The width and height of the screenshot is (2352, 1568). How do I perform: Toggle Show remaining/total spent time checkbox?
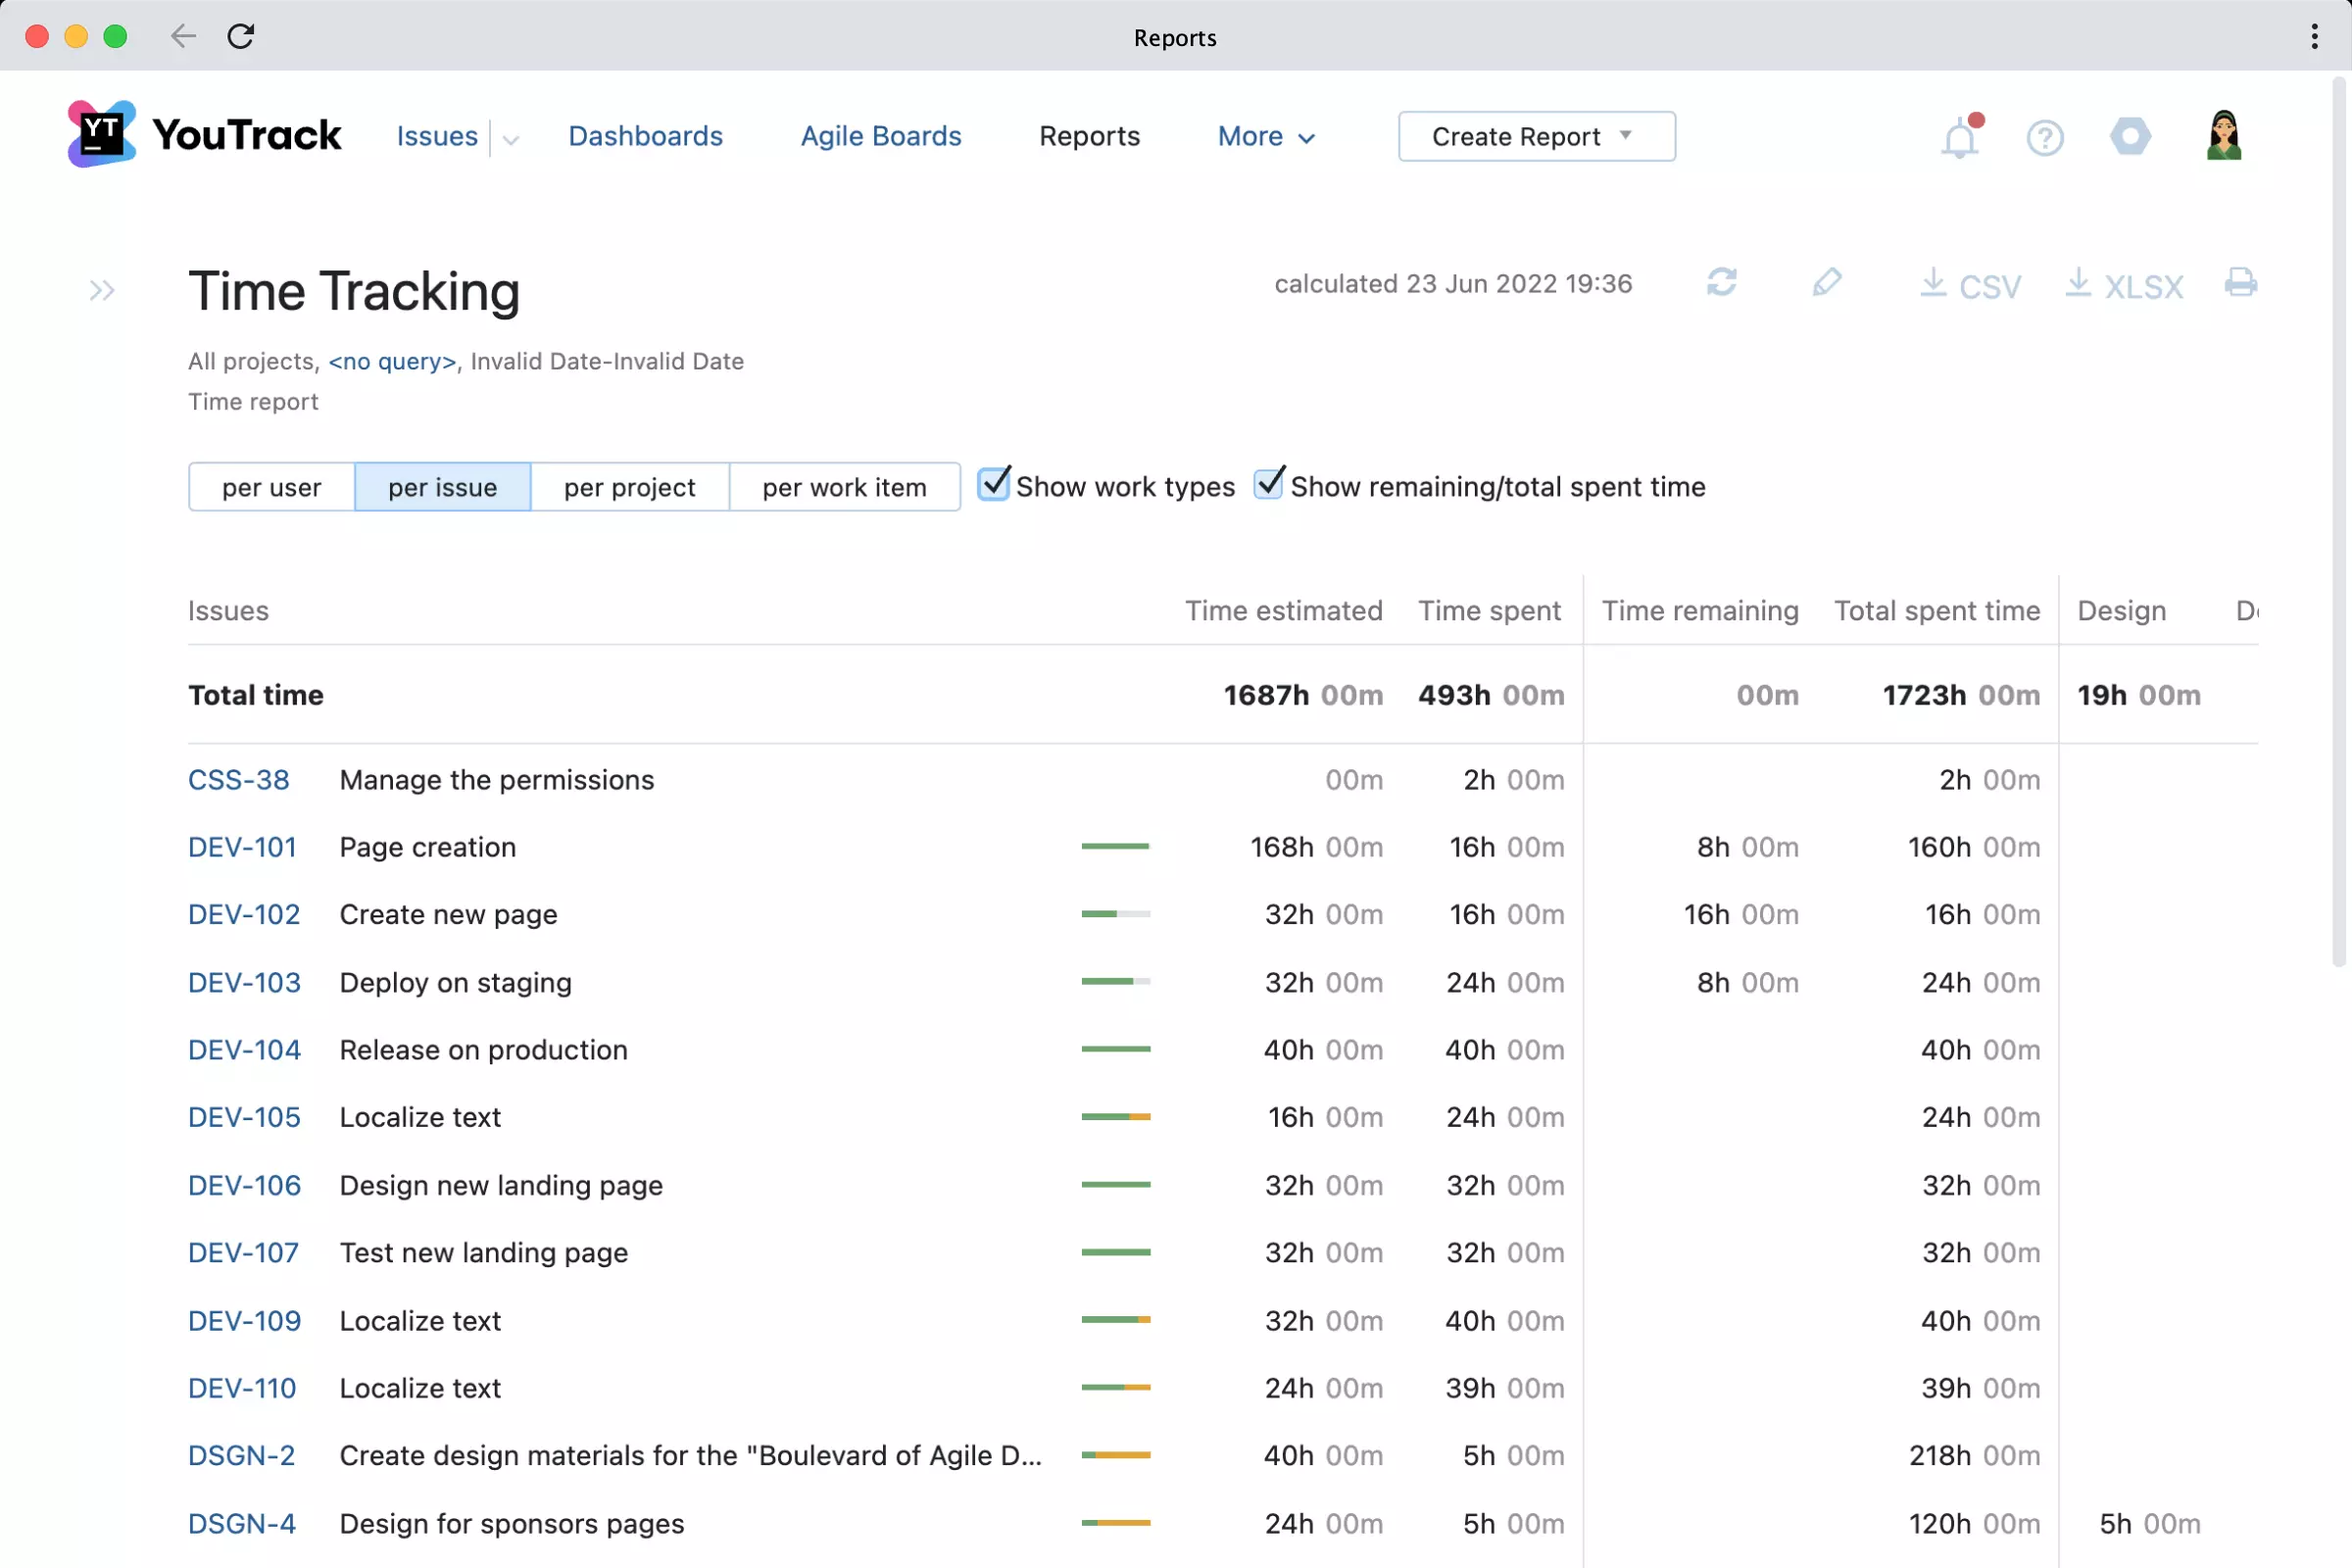point(1265,485)
